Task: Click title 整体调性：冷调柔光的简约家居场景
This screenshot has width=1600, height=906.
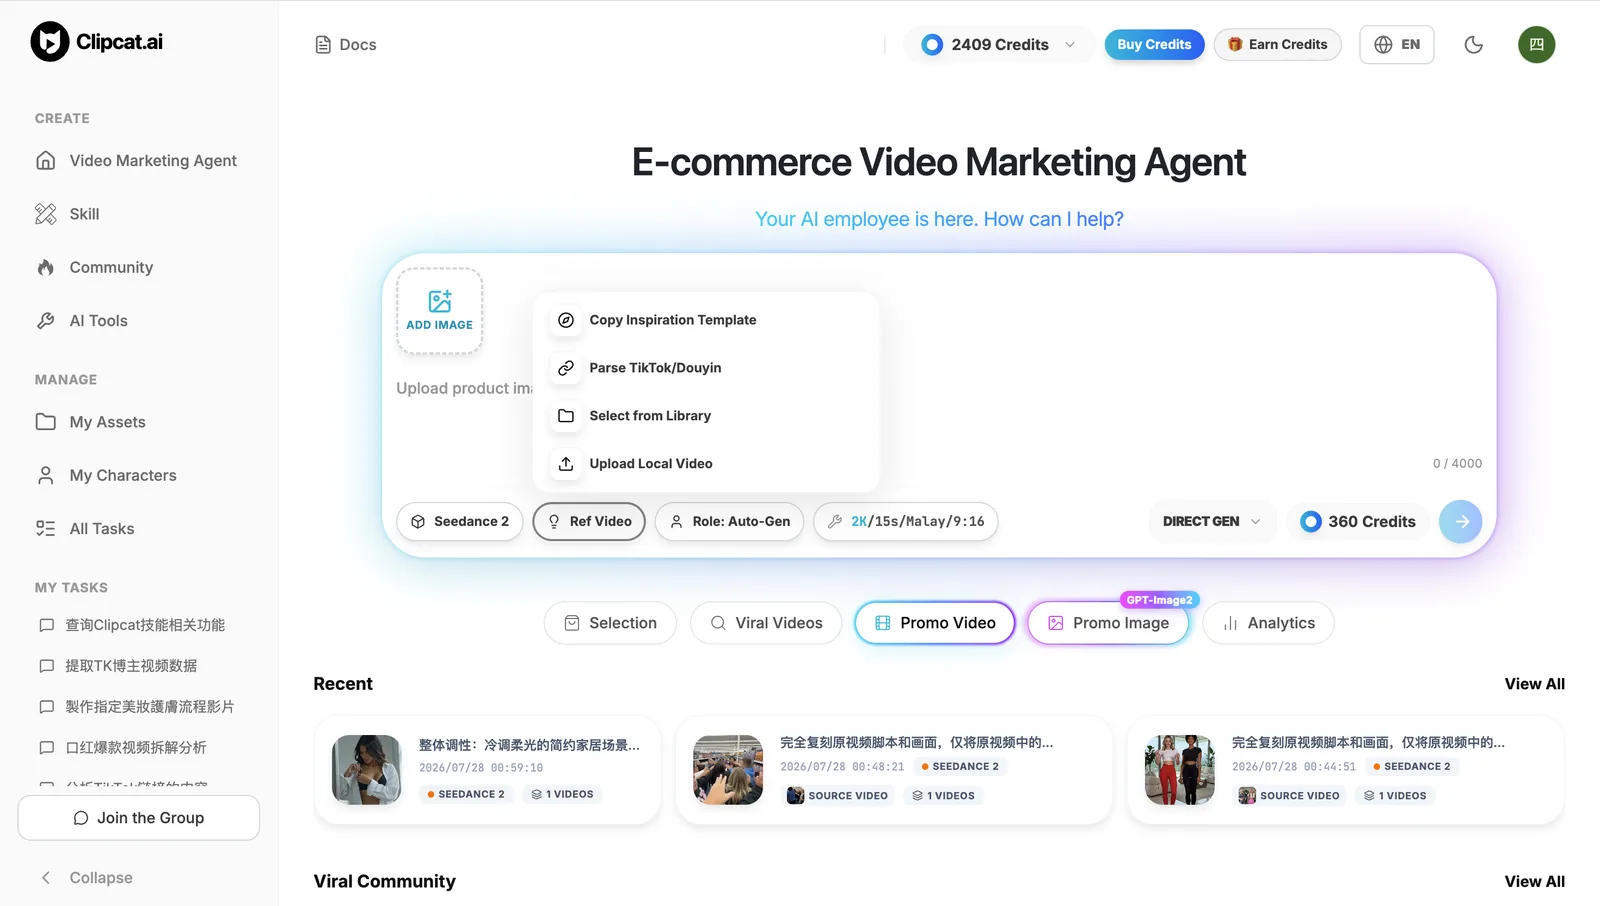Action: (529, 745)
